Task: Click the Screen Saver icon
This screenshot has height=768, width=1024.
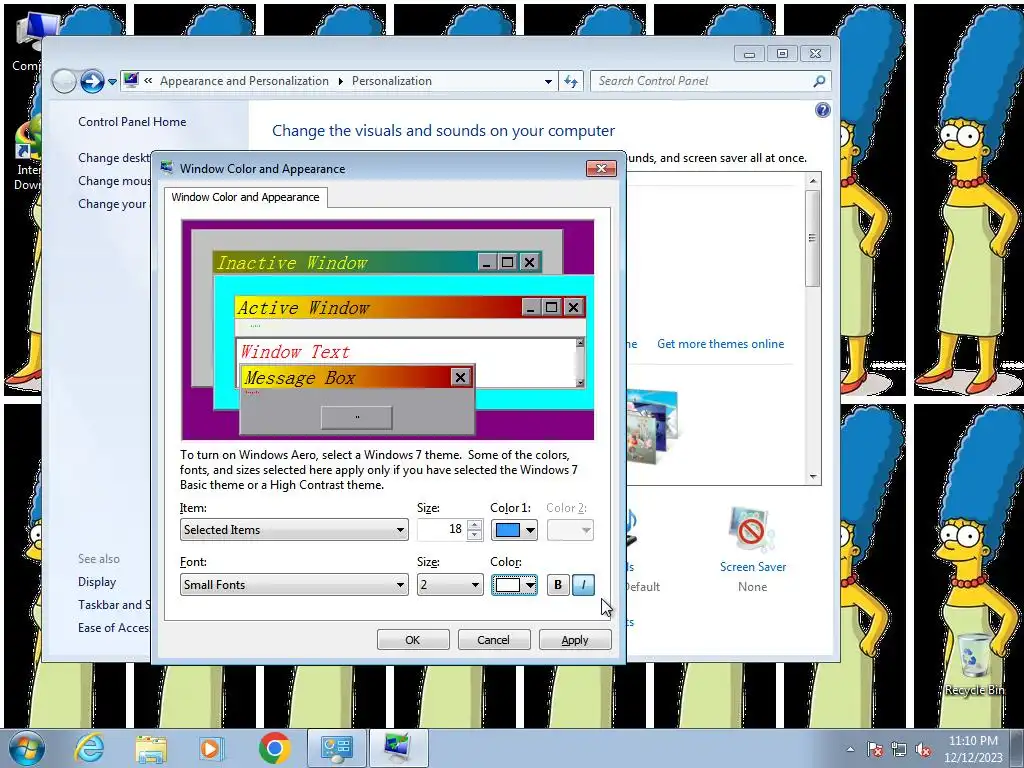Action: point(752,530)
